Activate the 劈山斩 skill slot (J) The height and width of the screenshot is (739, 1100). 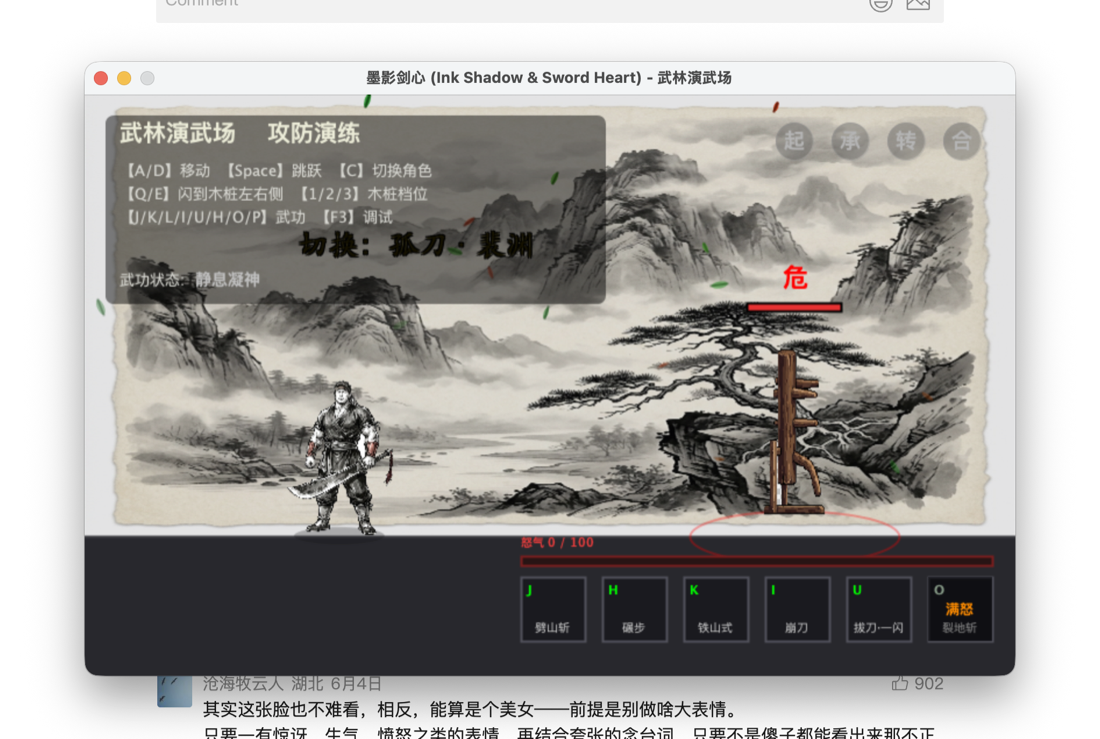click(553, 609)
